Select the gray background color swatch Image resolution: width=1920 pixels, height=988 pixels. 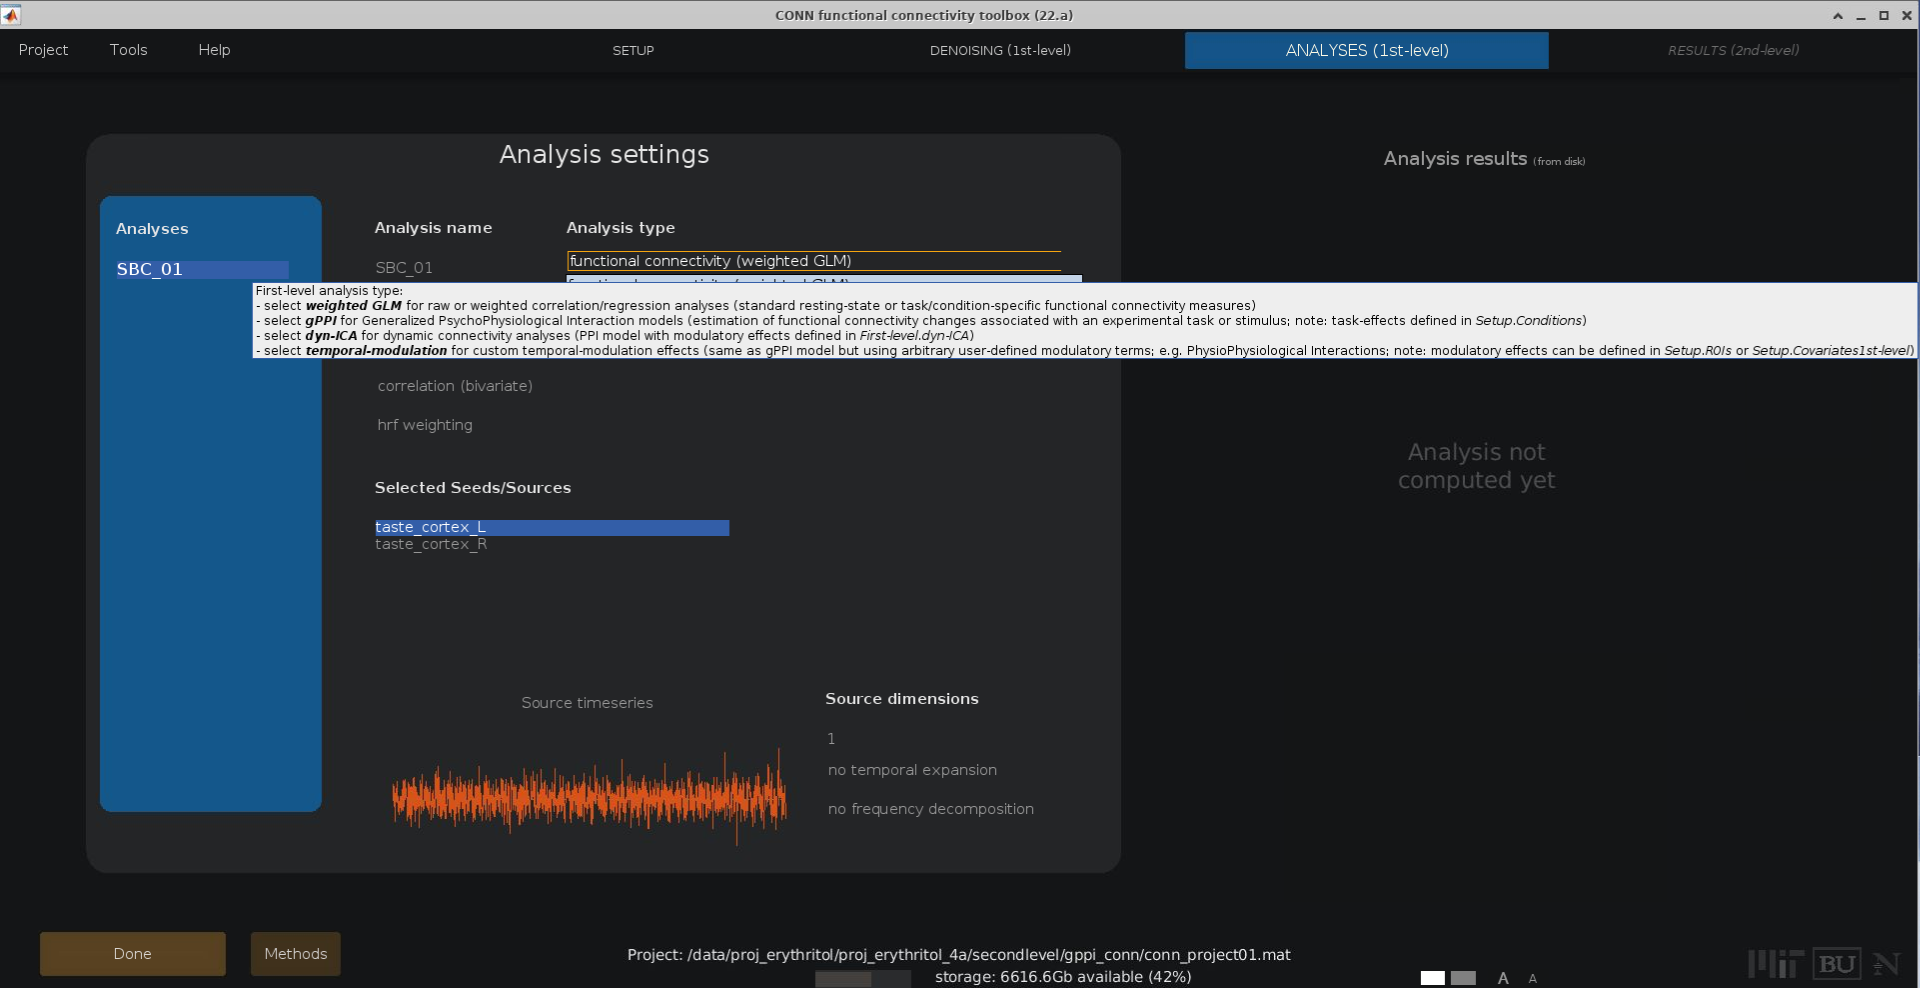tap(1463, 978)
